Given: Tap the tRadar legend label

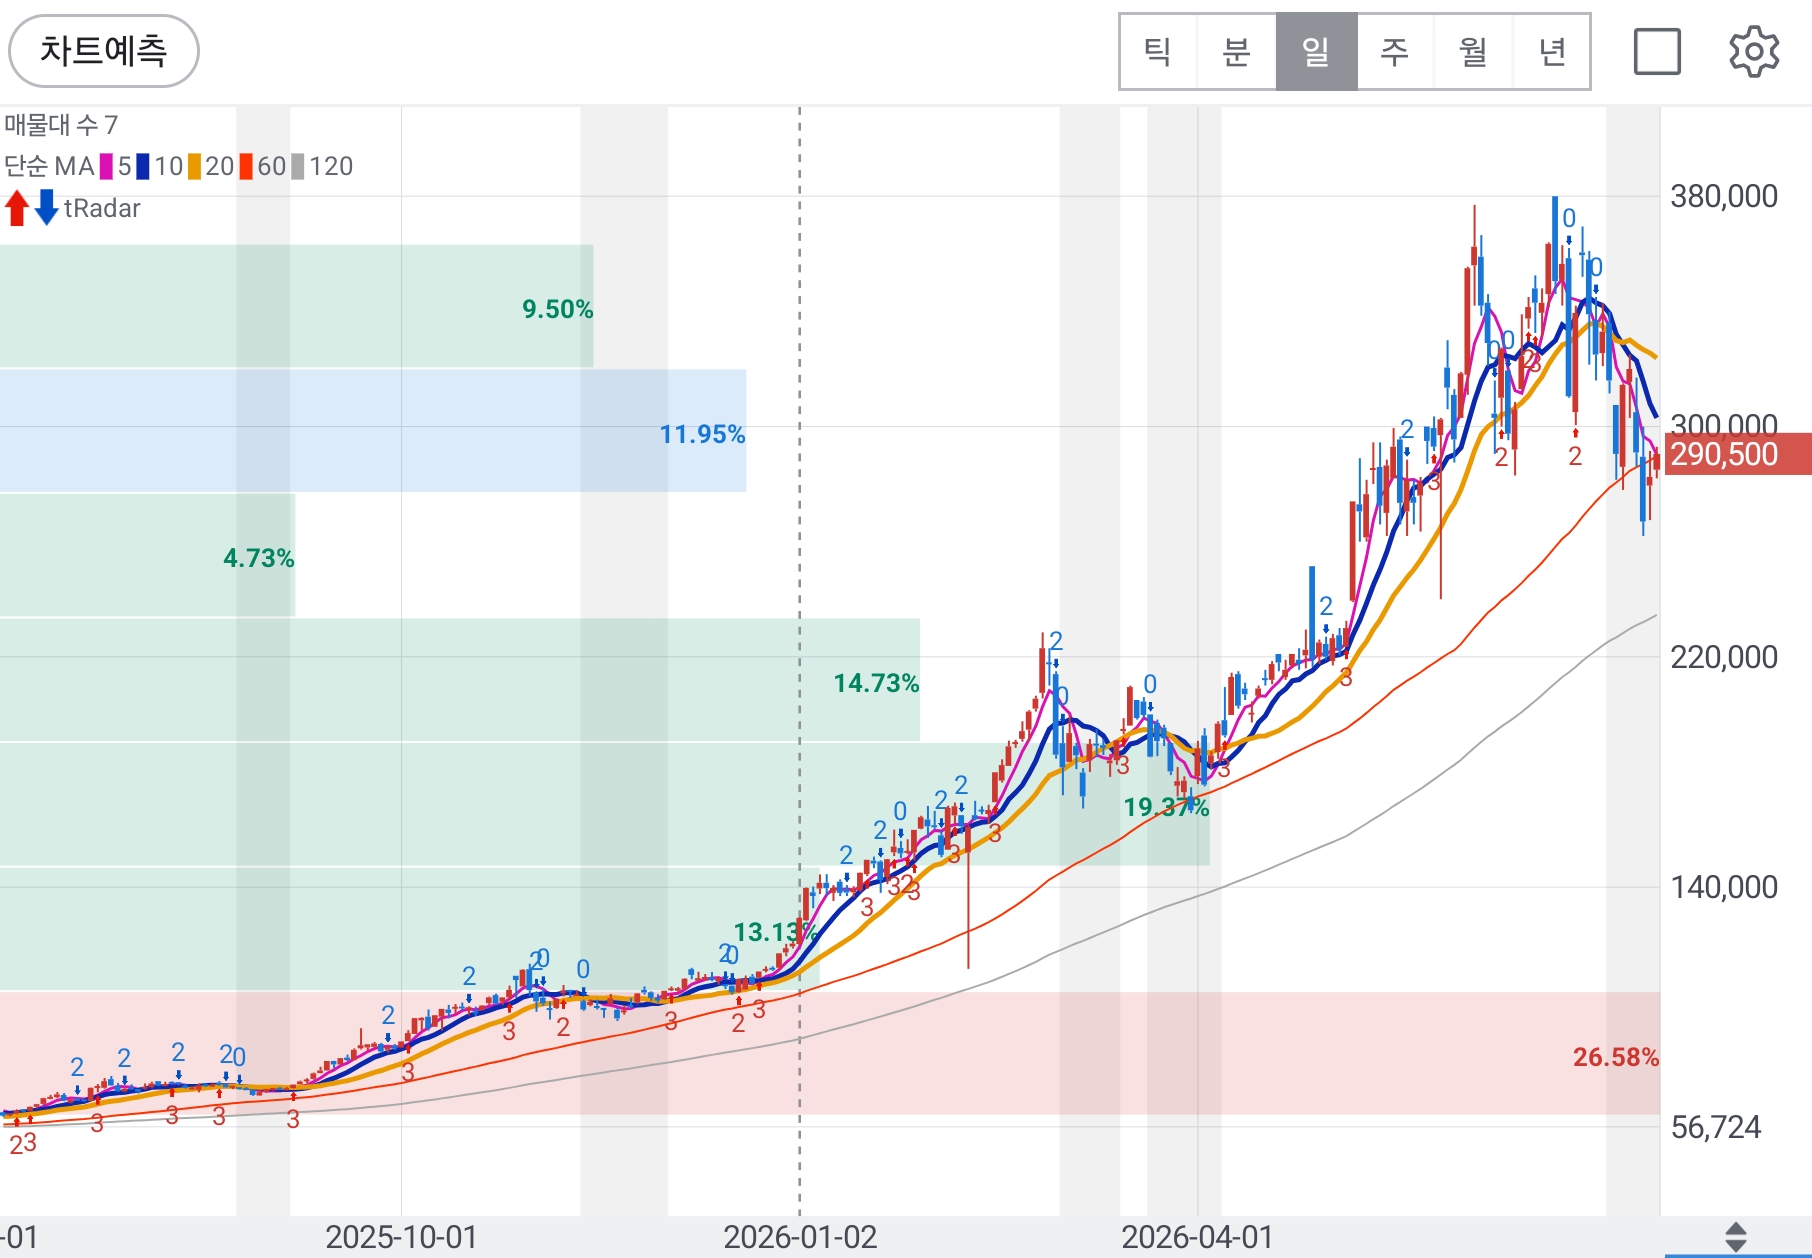Looking at the screenshot, I should point(102,208).
